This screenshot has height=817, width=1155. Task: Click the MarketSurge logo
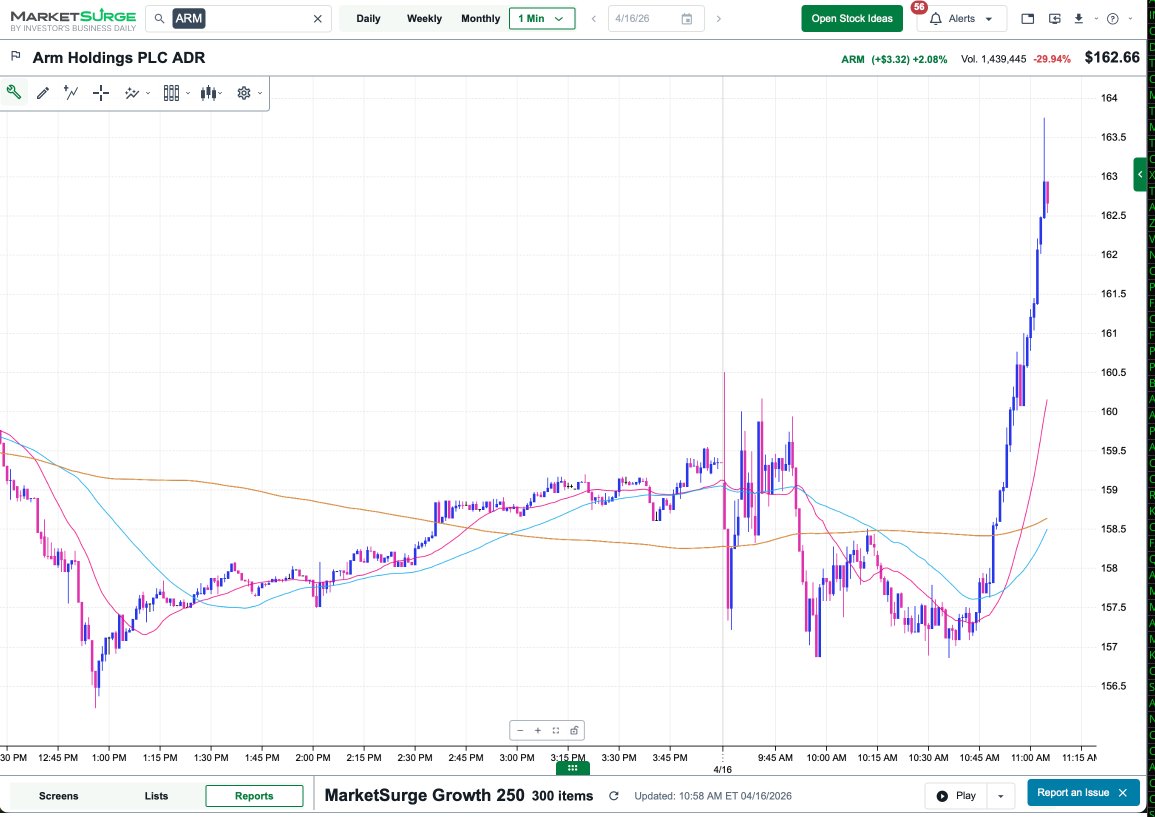(73, 20)
